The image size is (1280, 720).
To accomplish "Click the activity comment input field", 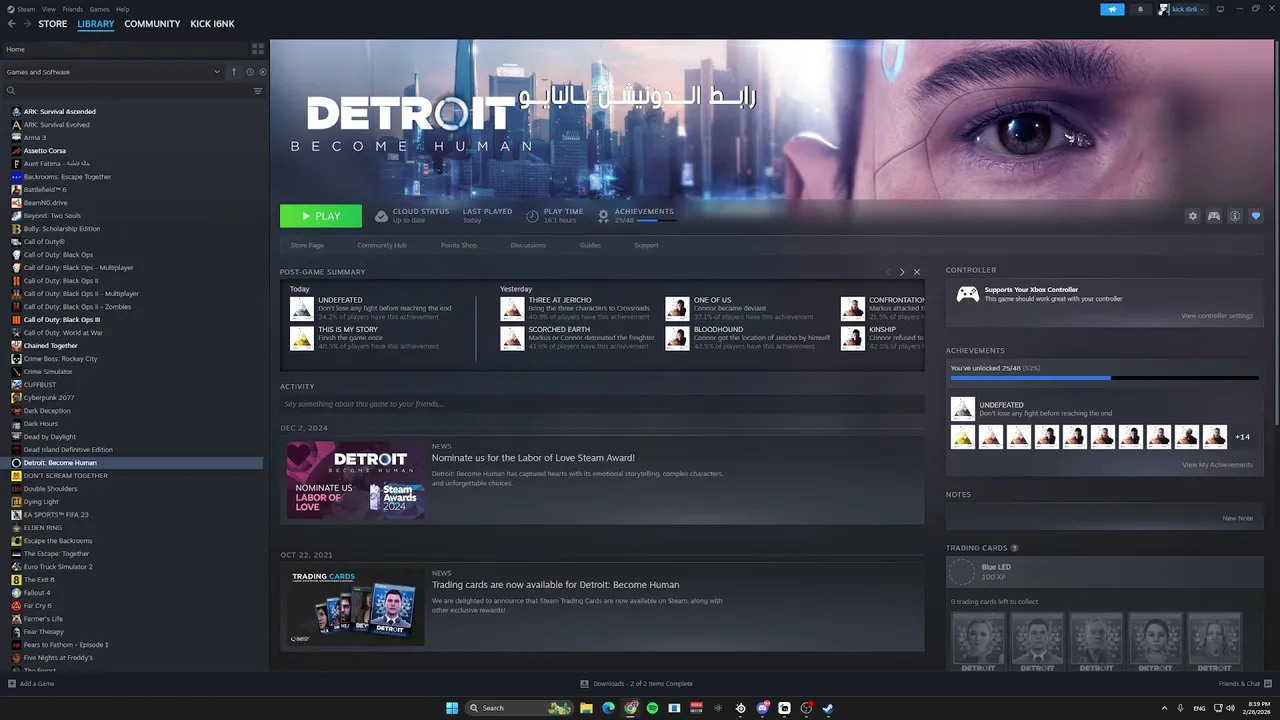I will pos(602,404).
